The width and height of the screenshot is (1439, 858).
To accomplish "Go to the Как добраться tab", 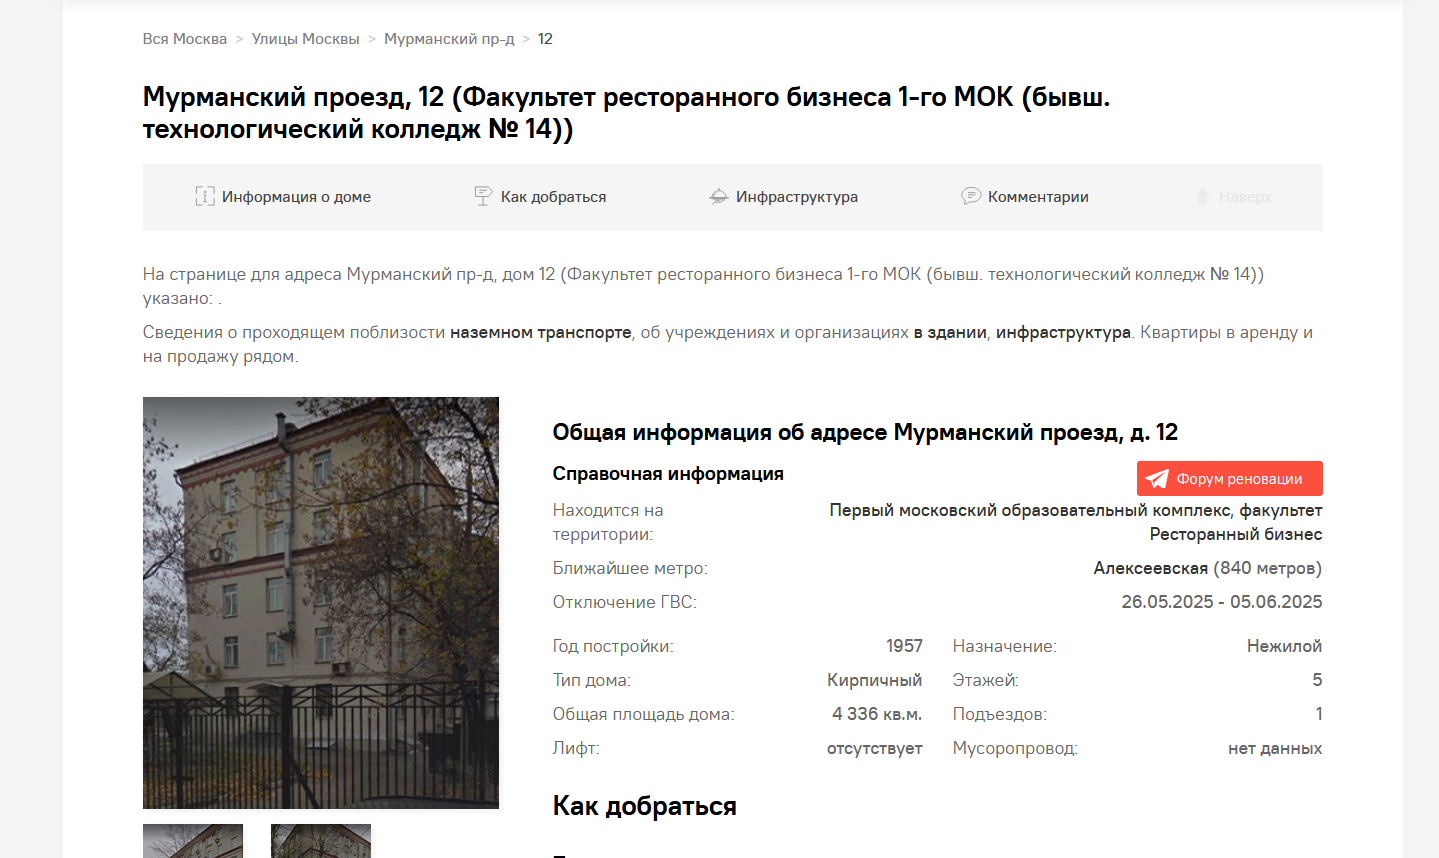I will coord(553,197).
